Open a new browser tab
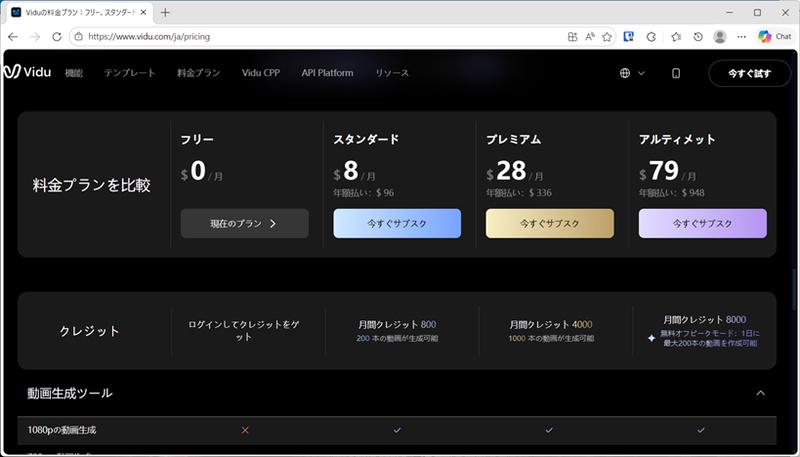800x457 pixels. [x=165, y=12]
